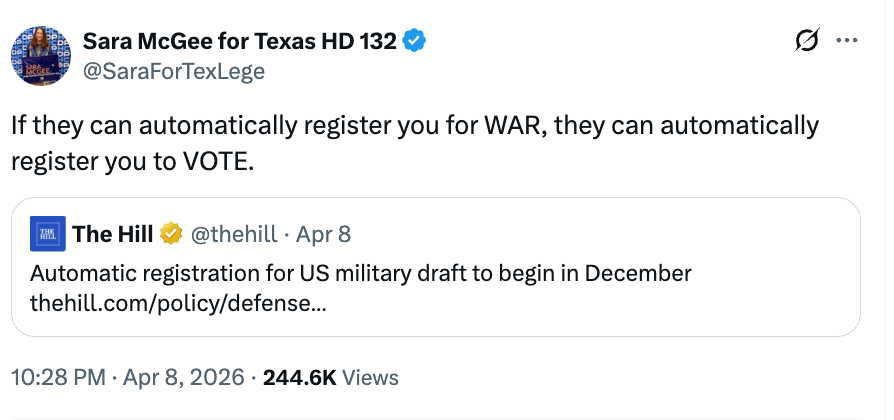Click The Hill display name in quoted post
This screenshot has height=420, width=894.
pyautogui.click(x=112, y=234)
